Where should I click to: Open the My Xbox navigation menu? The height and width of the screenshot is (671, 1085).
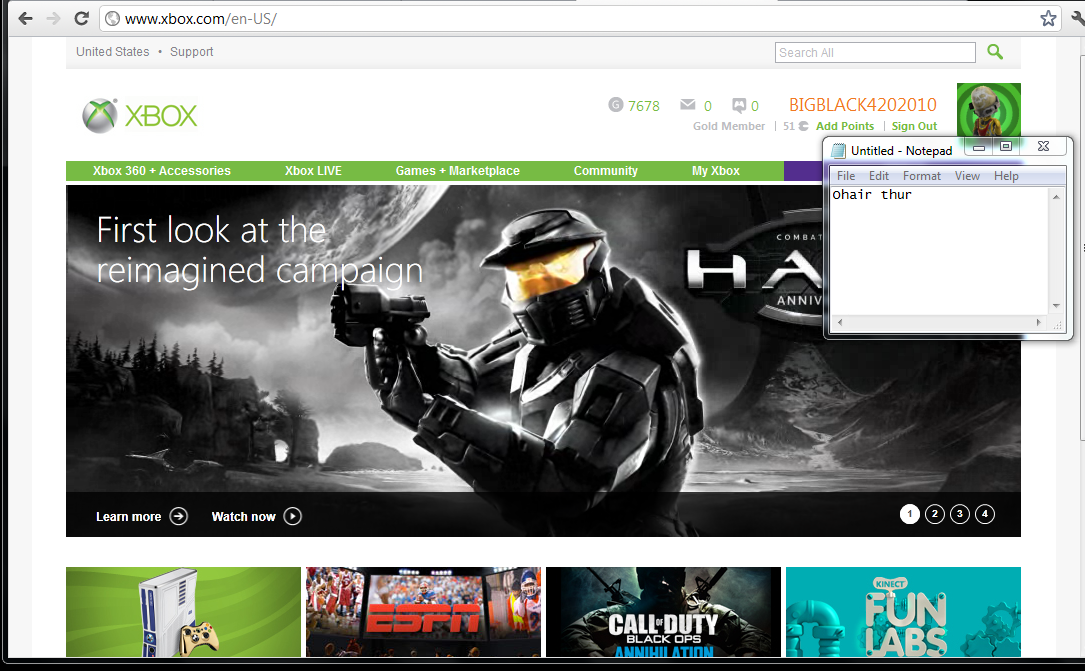point(715,171)
